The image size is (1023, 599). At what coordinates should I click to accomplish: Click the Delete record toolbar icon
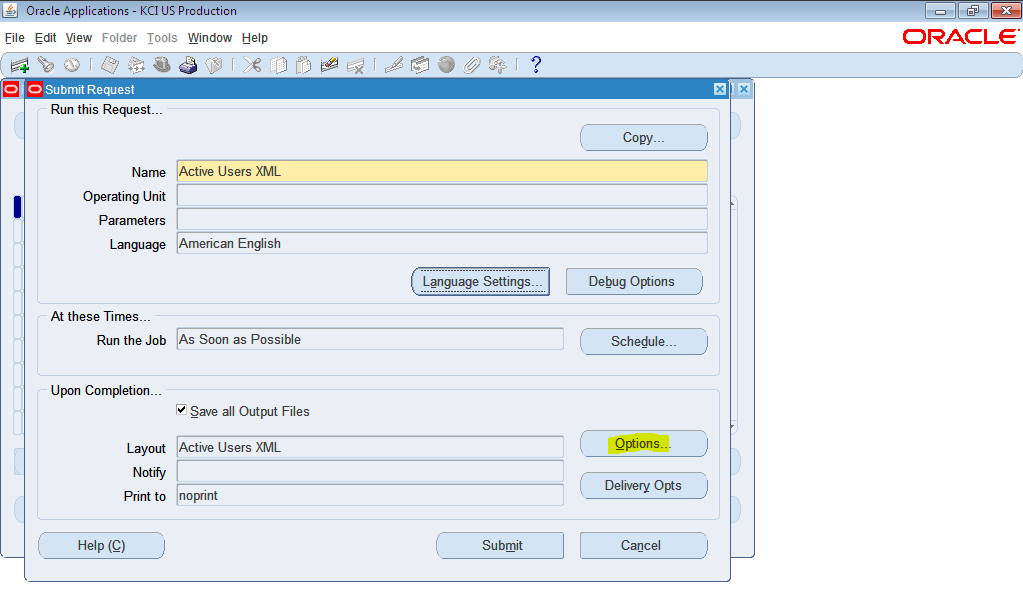coord(356,65)
